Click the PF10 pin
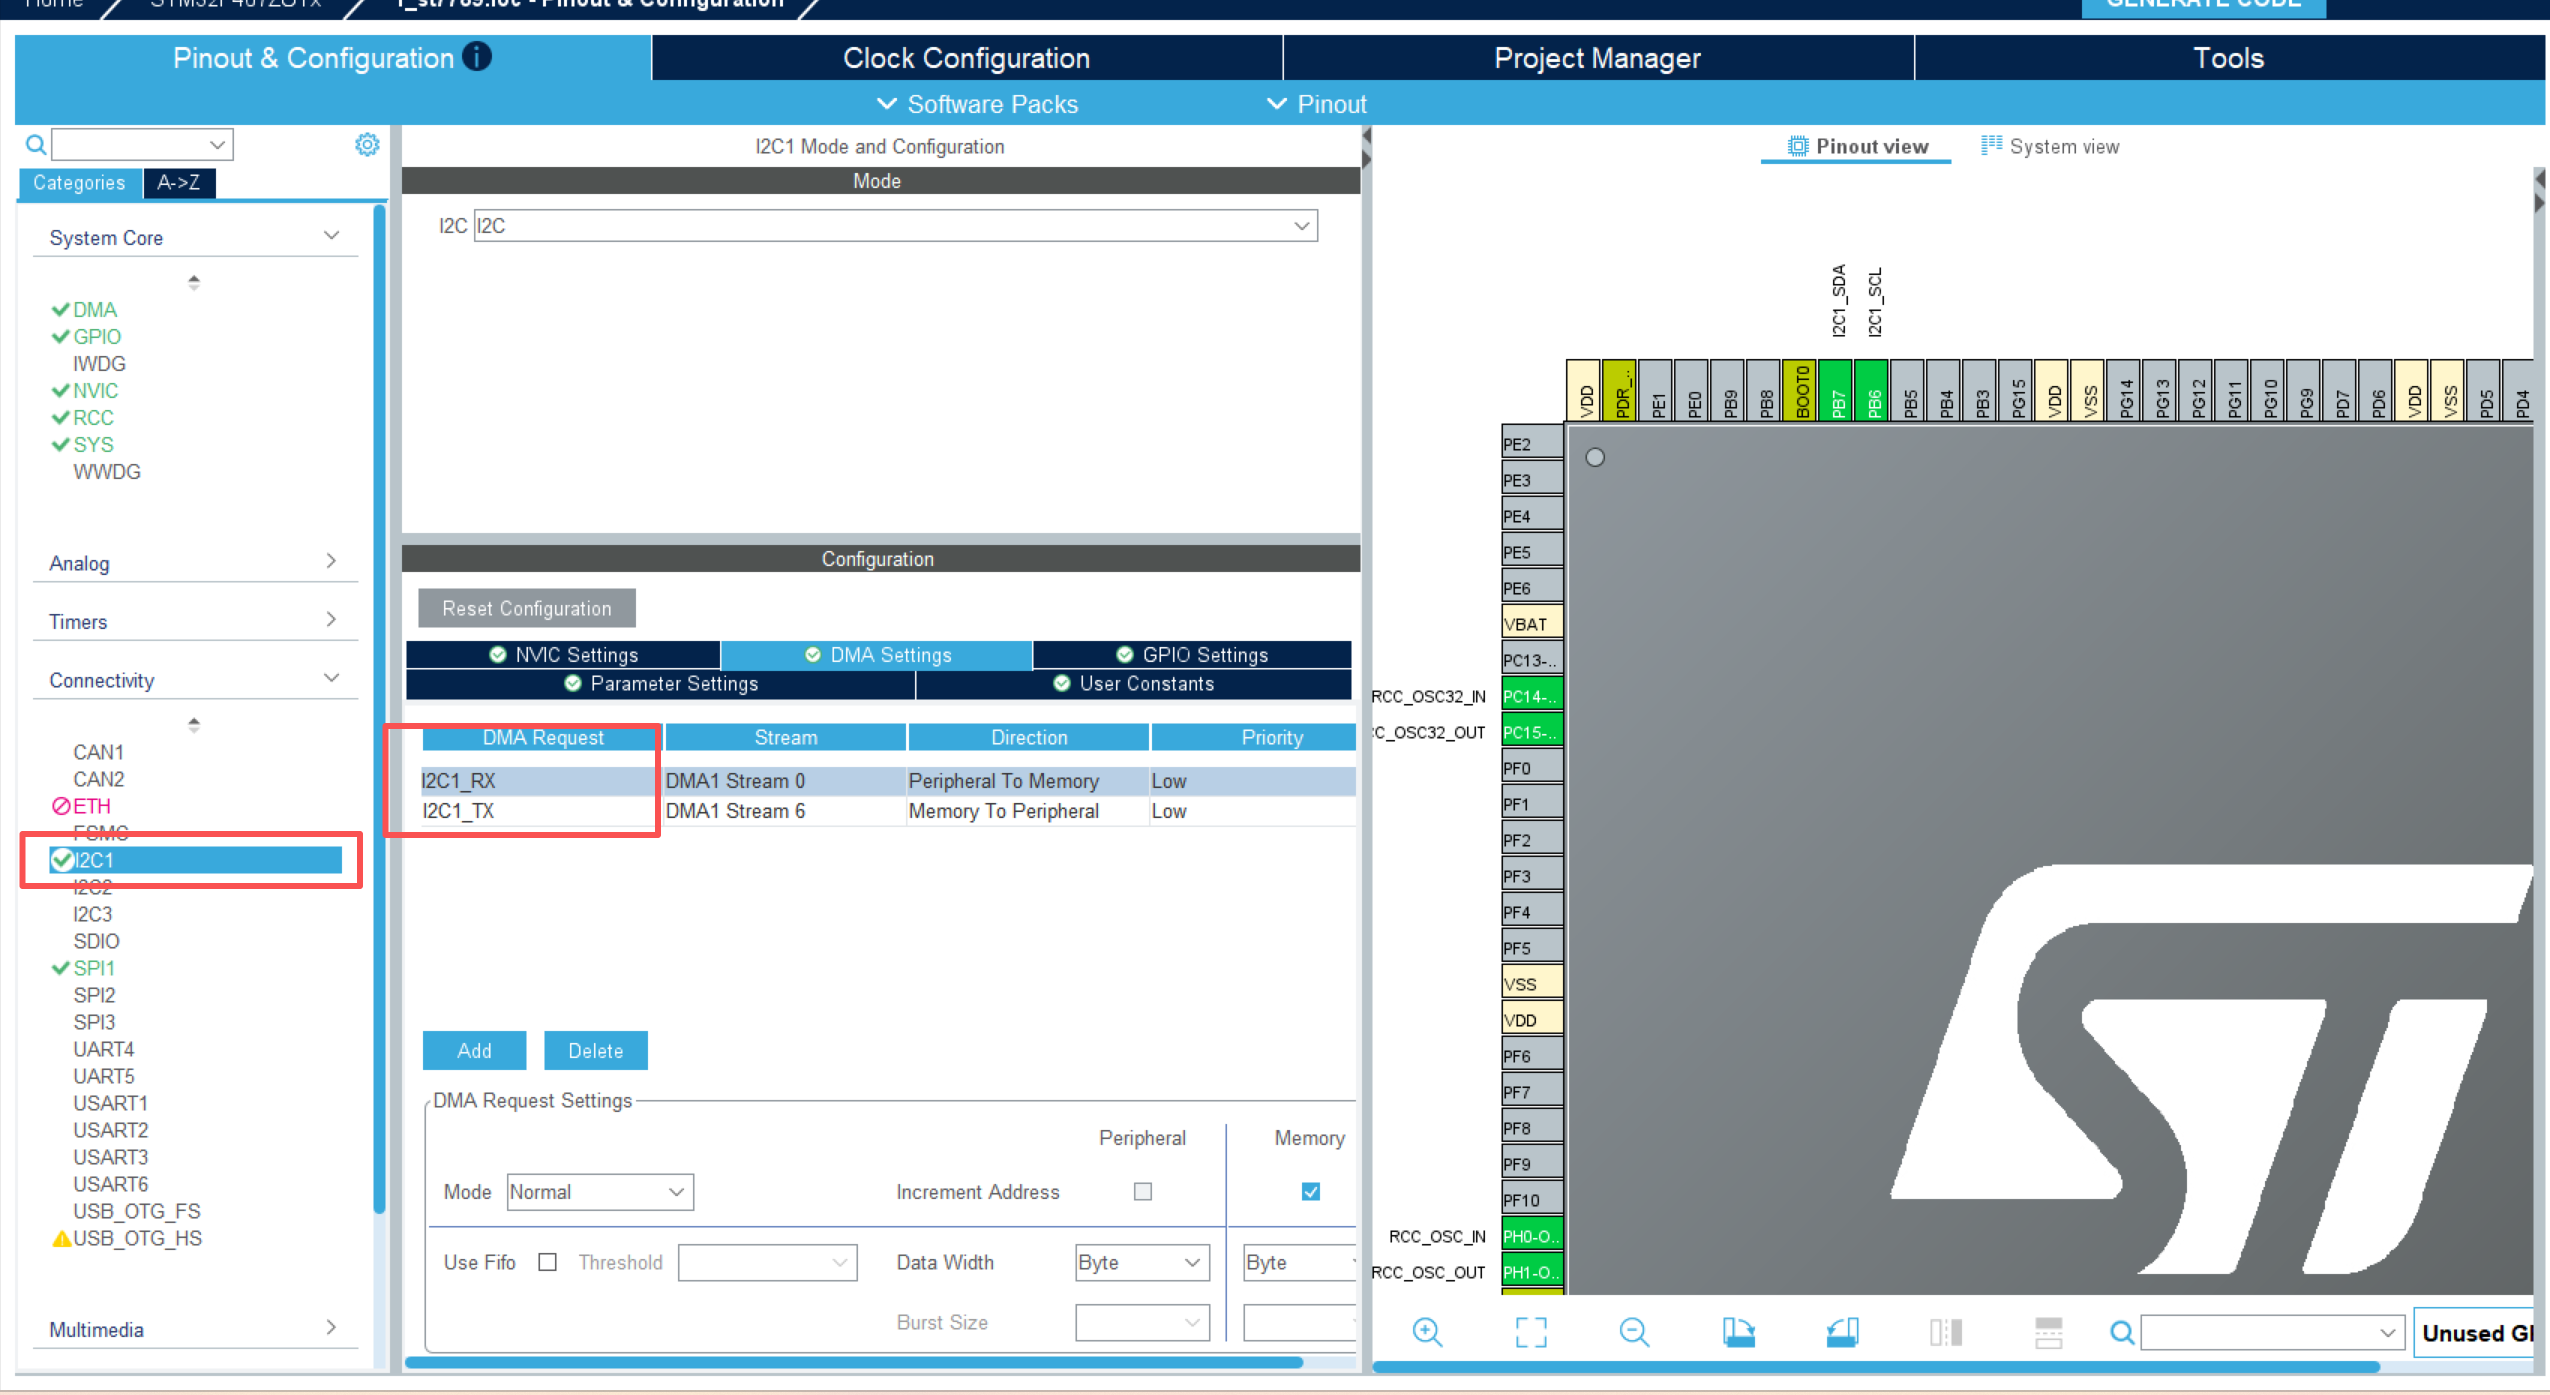 click(x=1532, y=1199)
